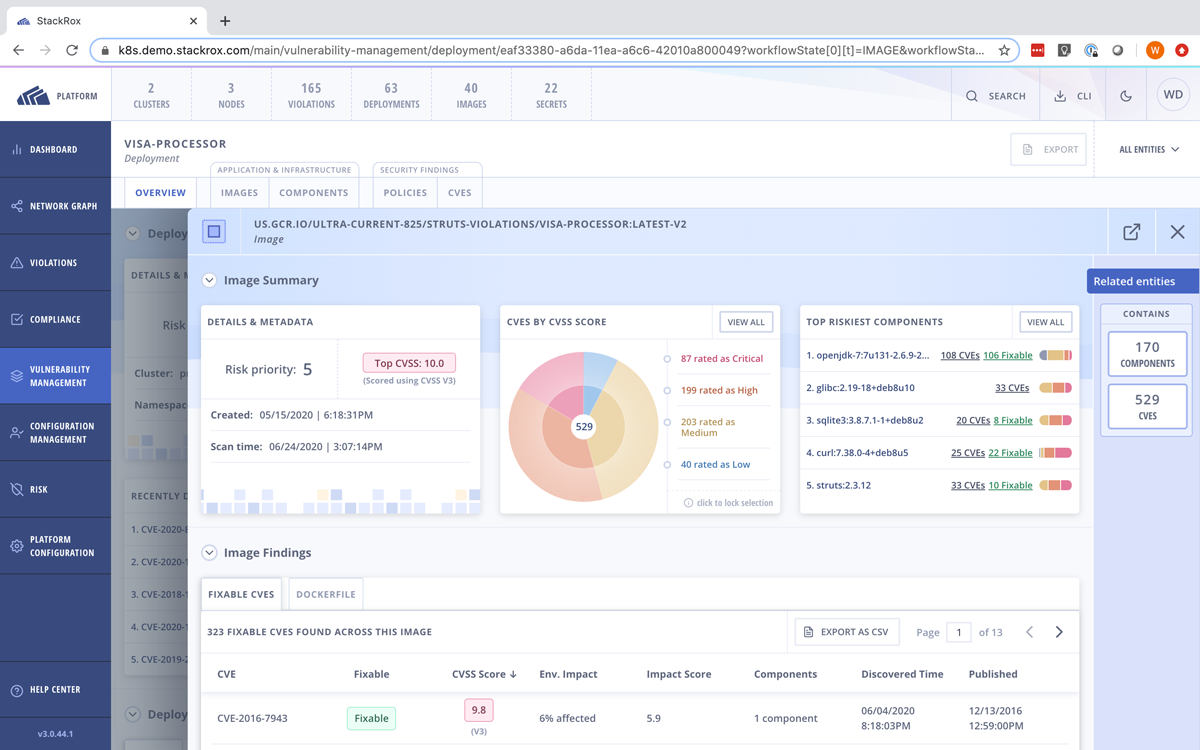Click the CLI download icon

click(1061, 96)
